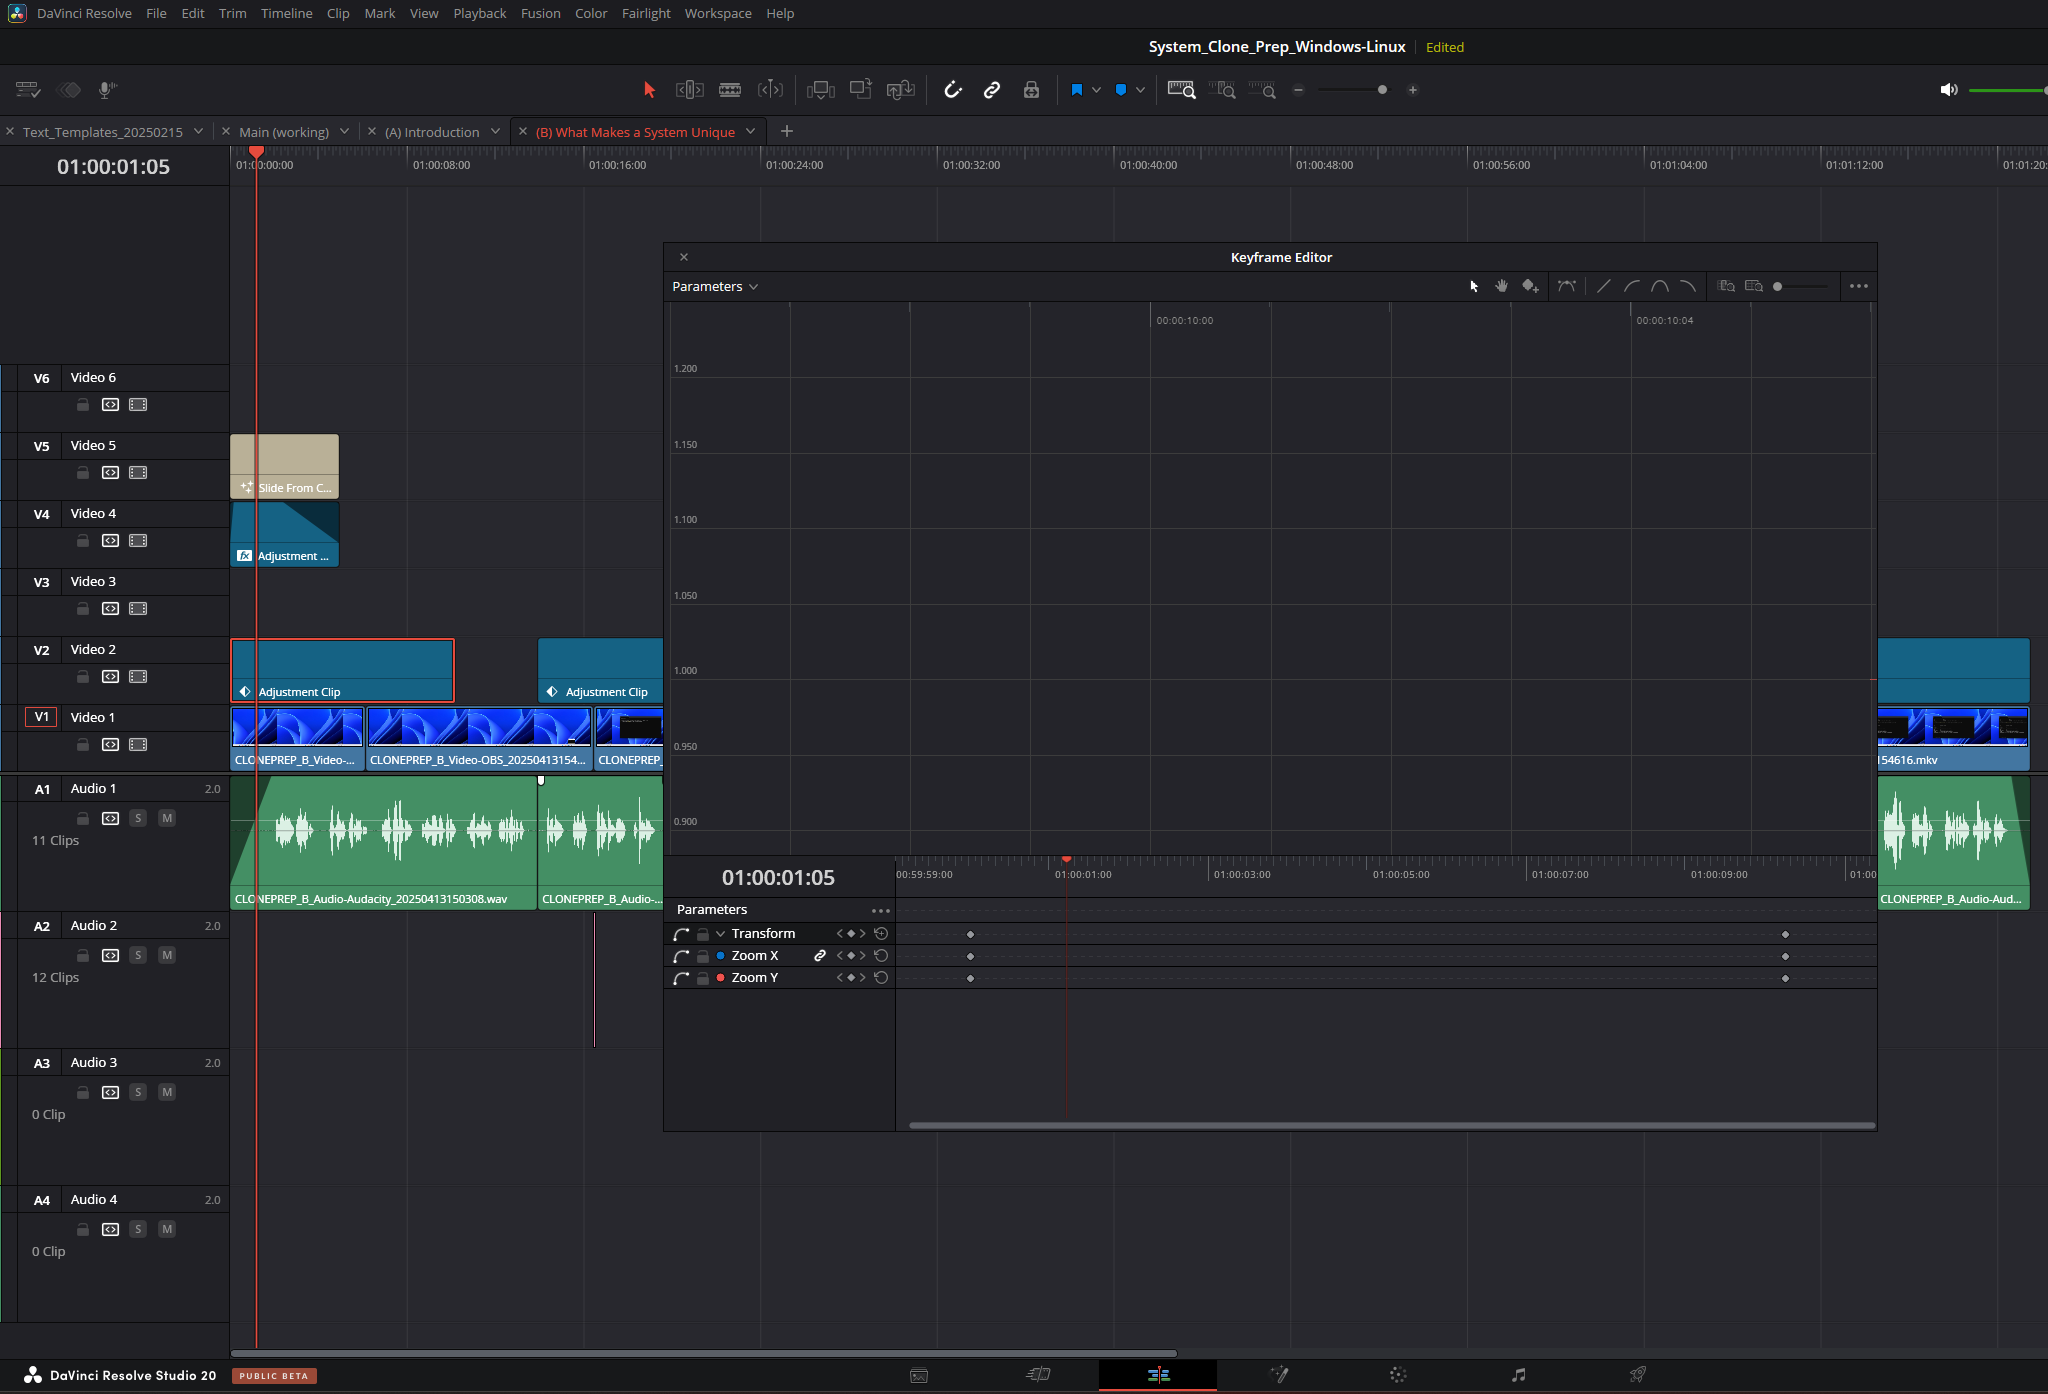
Task: Click the Insert Clip icon in the toolbar
Action: [x=821, y=90]
